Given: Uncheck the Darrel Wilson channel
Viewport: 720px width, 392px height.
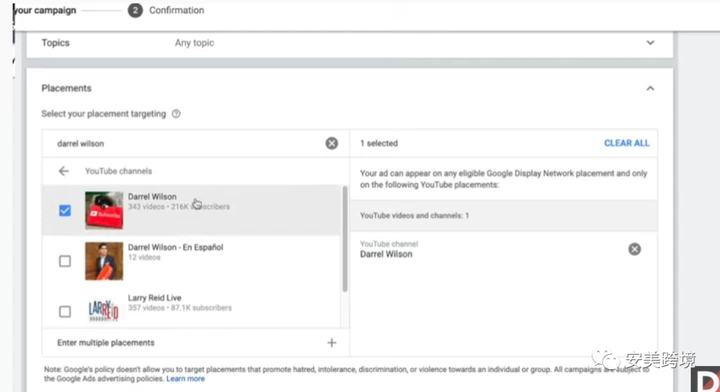Looking at the screenshot, I should pyautogui.click(x=65, y=211).
